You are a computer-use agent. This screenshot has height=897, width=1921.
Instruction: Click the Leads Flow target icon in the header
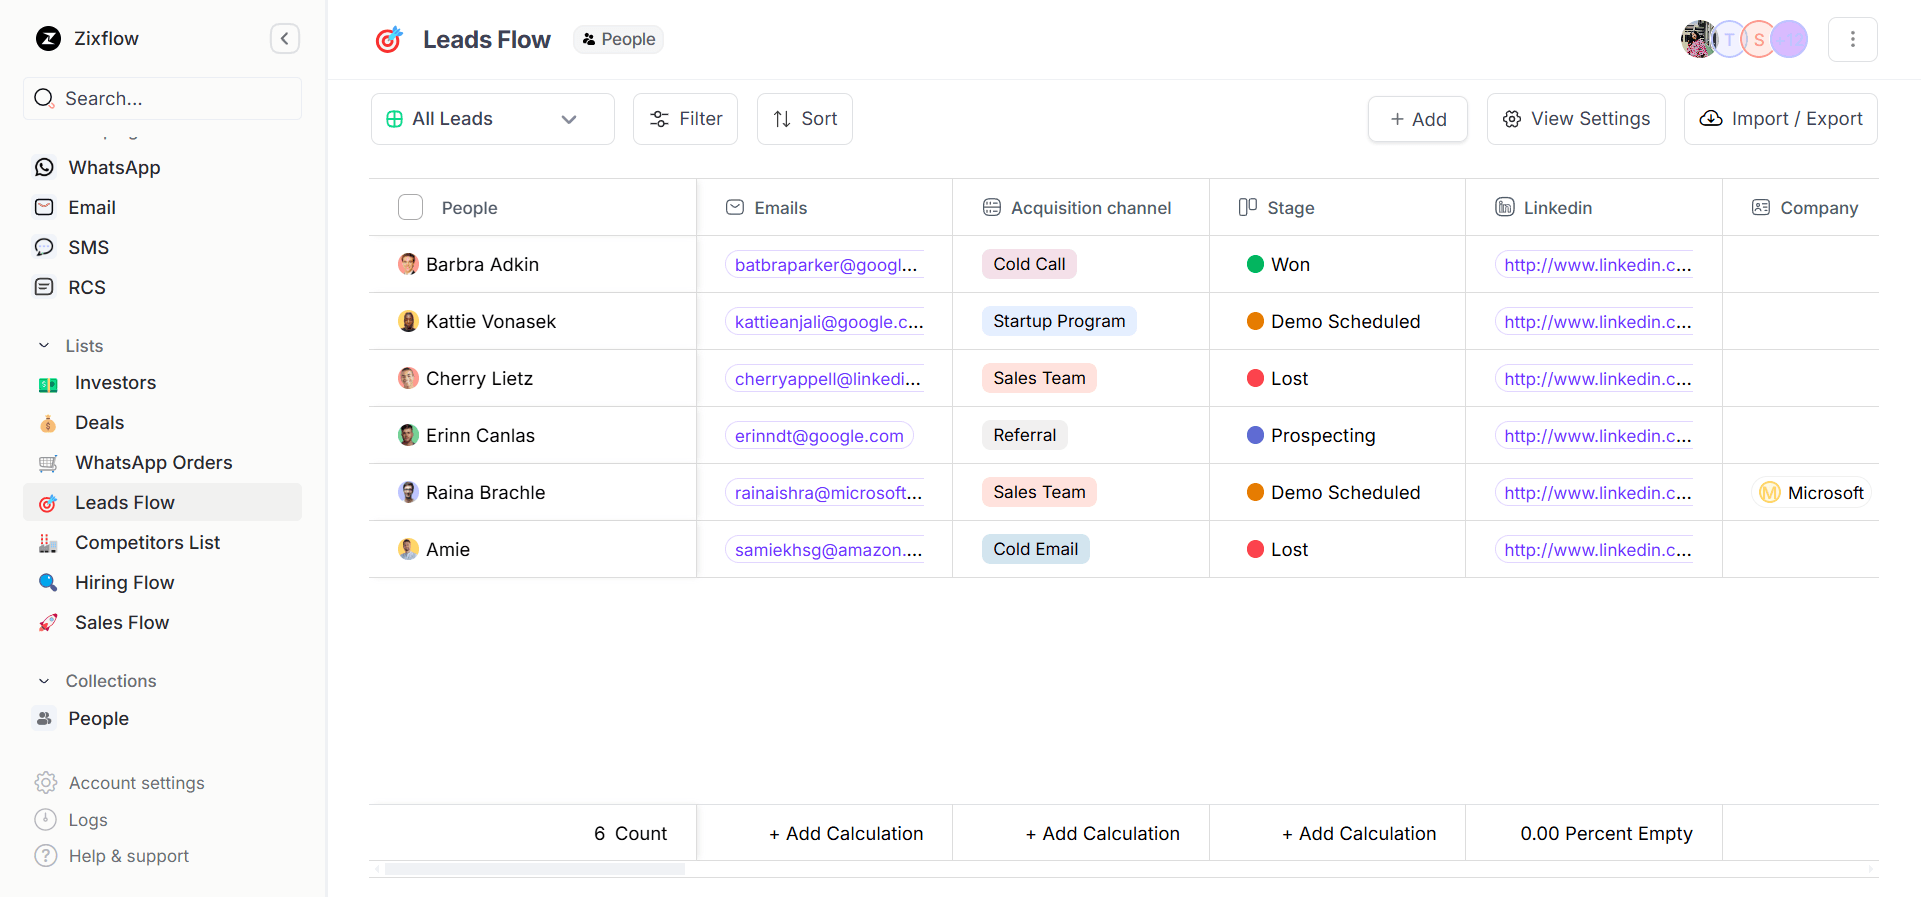tap(389, 39)
